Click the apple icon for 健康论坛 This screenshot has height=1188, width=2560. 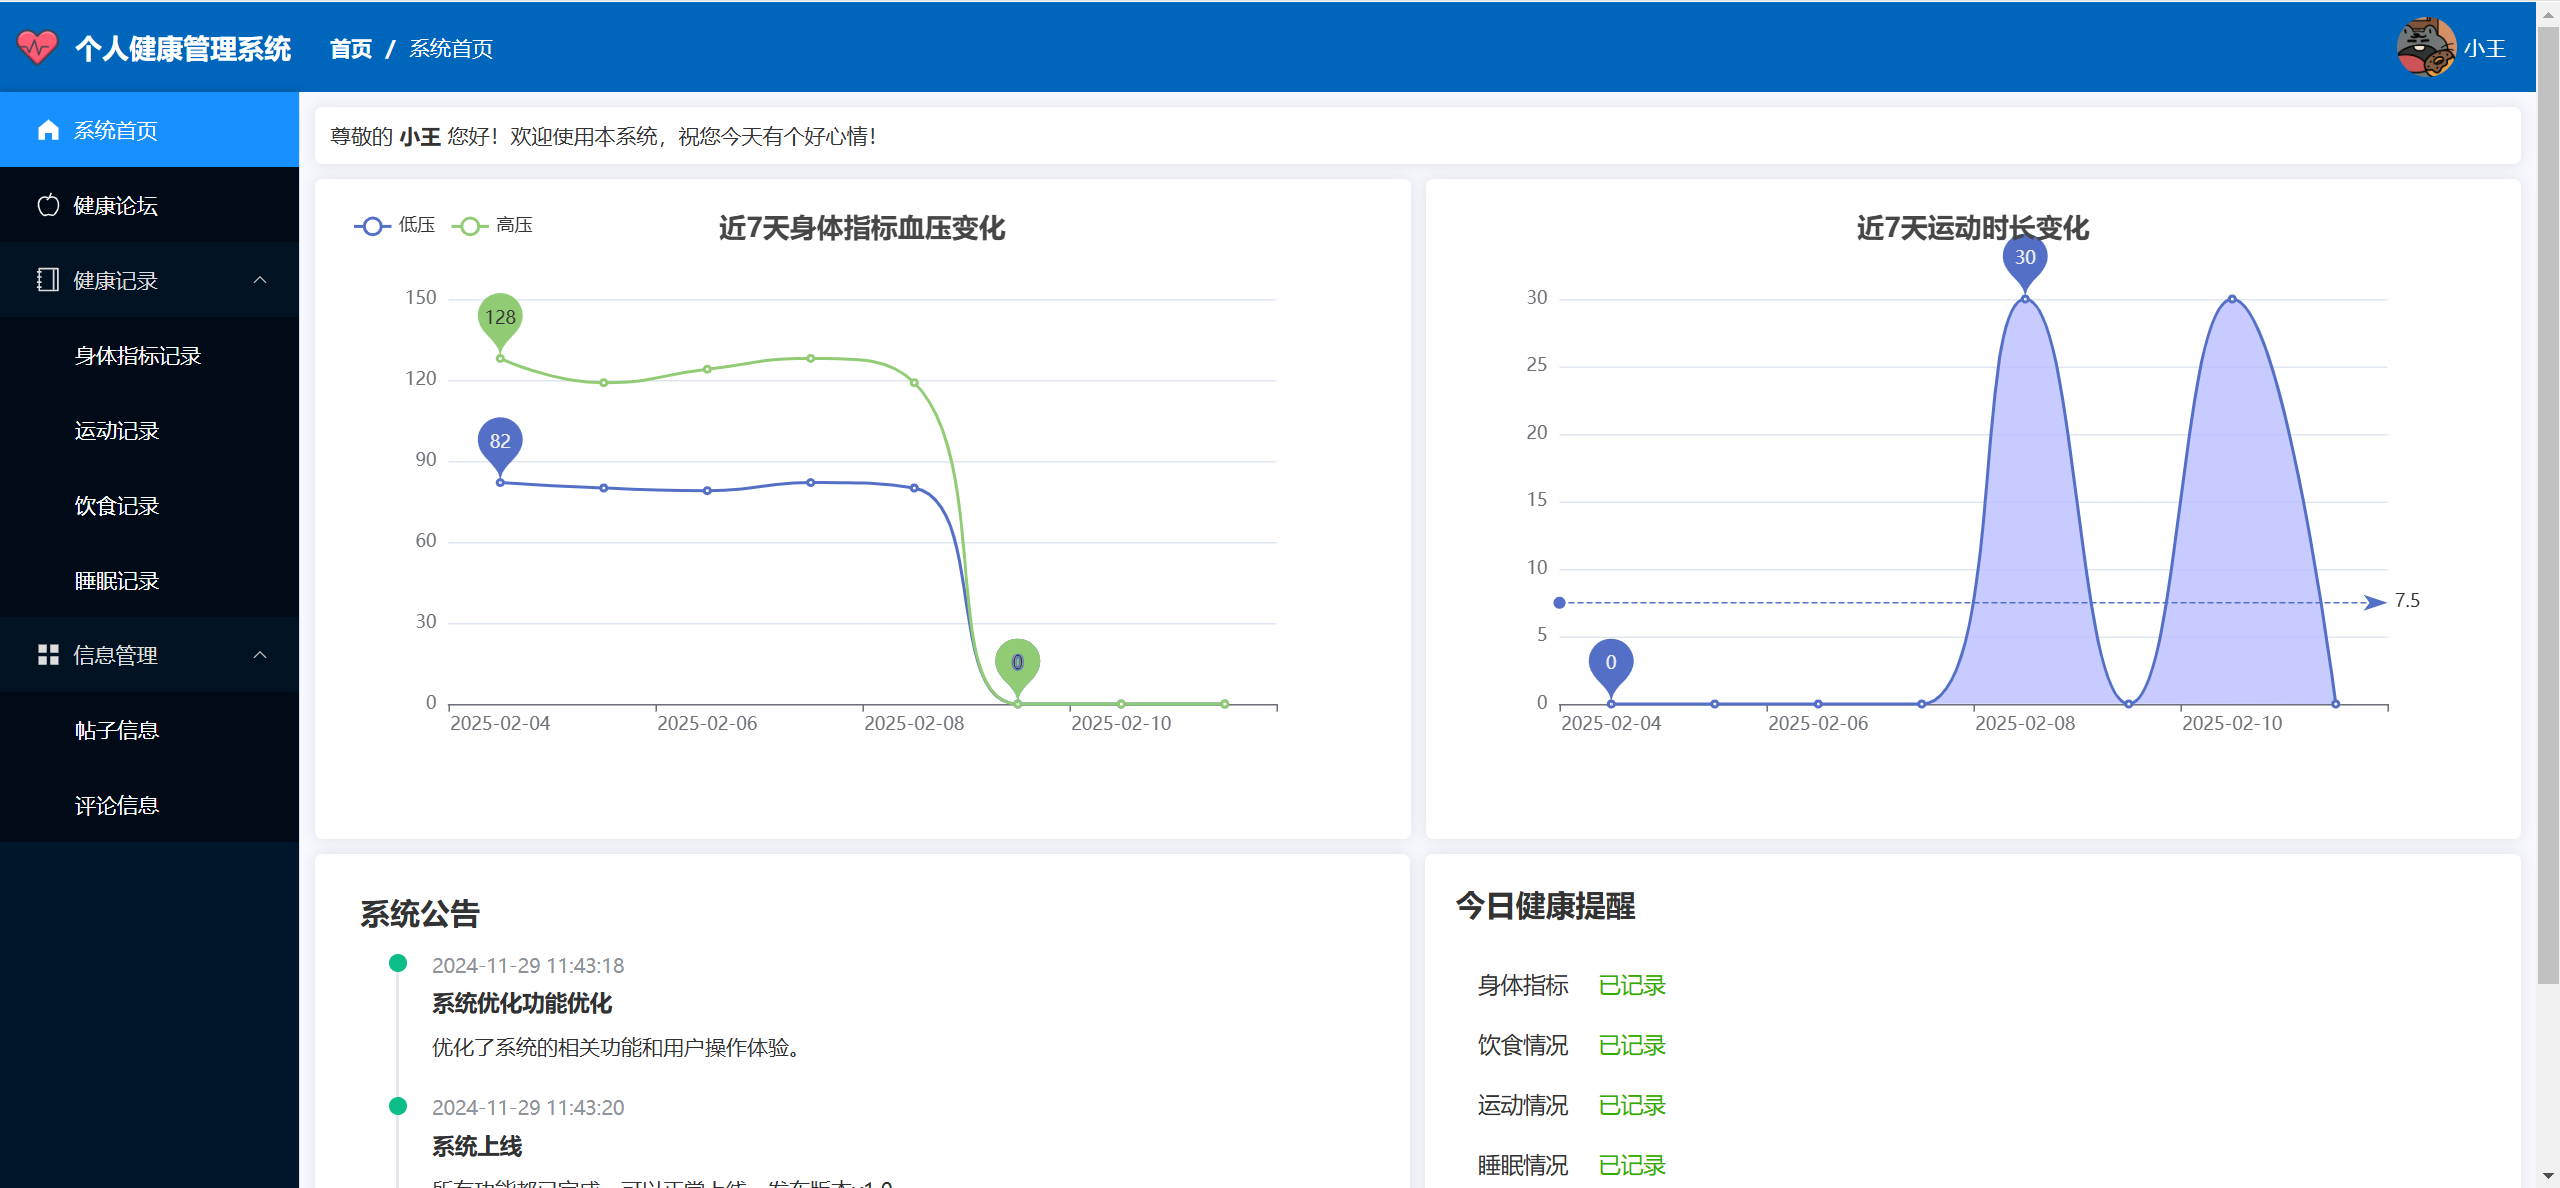point(48,205)
